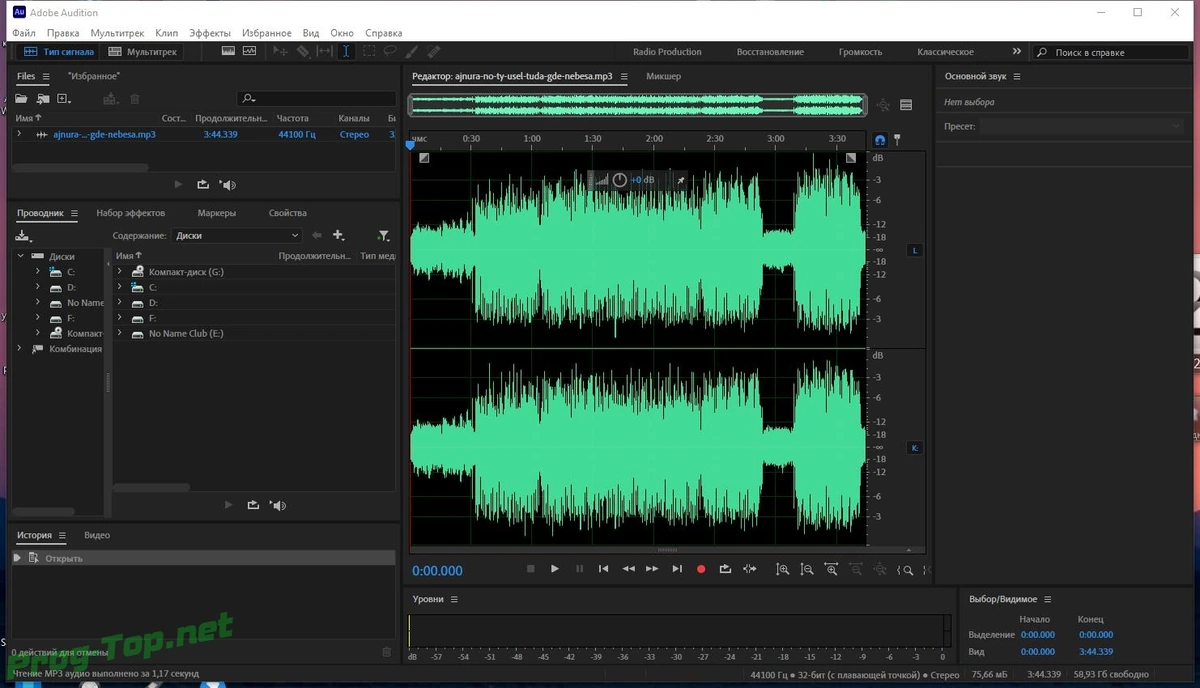This screenshot has height=688, width=1200.
Task: Select Громкость workspace
Action: [860, 52]
